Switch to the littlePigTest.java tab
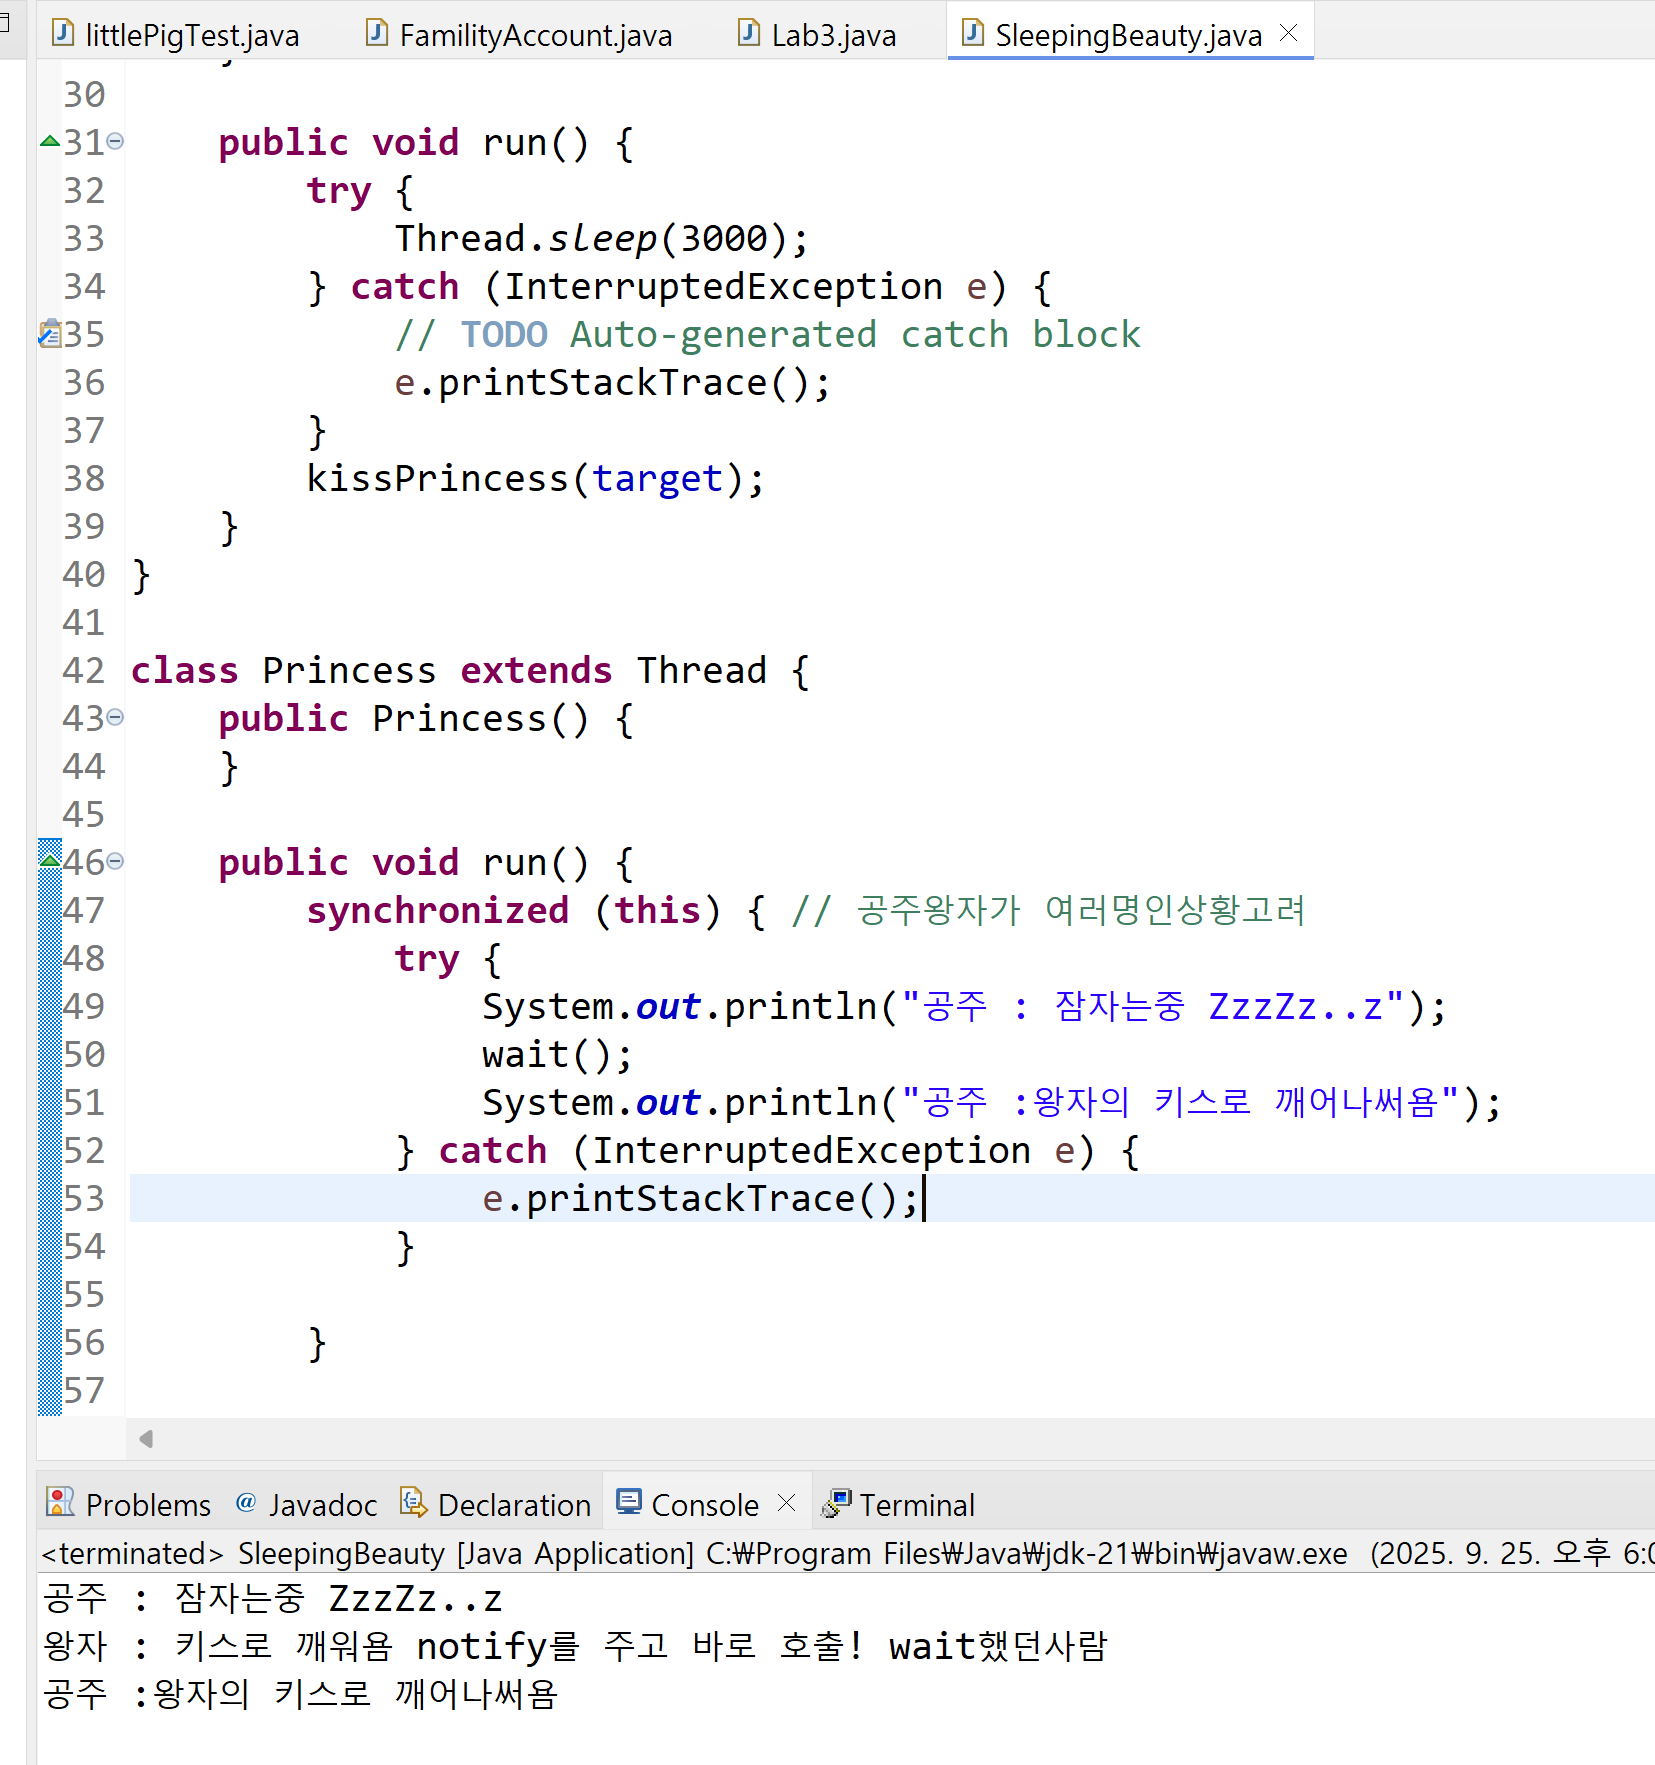Screen dimensions: 1655x1765 coord(176,35)
